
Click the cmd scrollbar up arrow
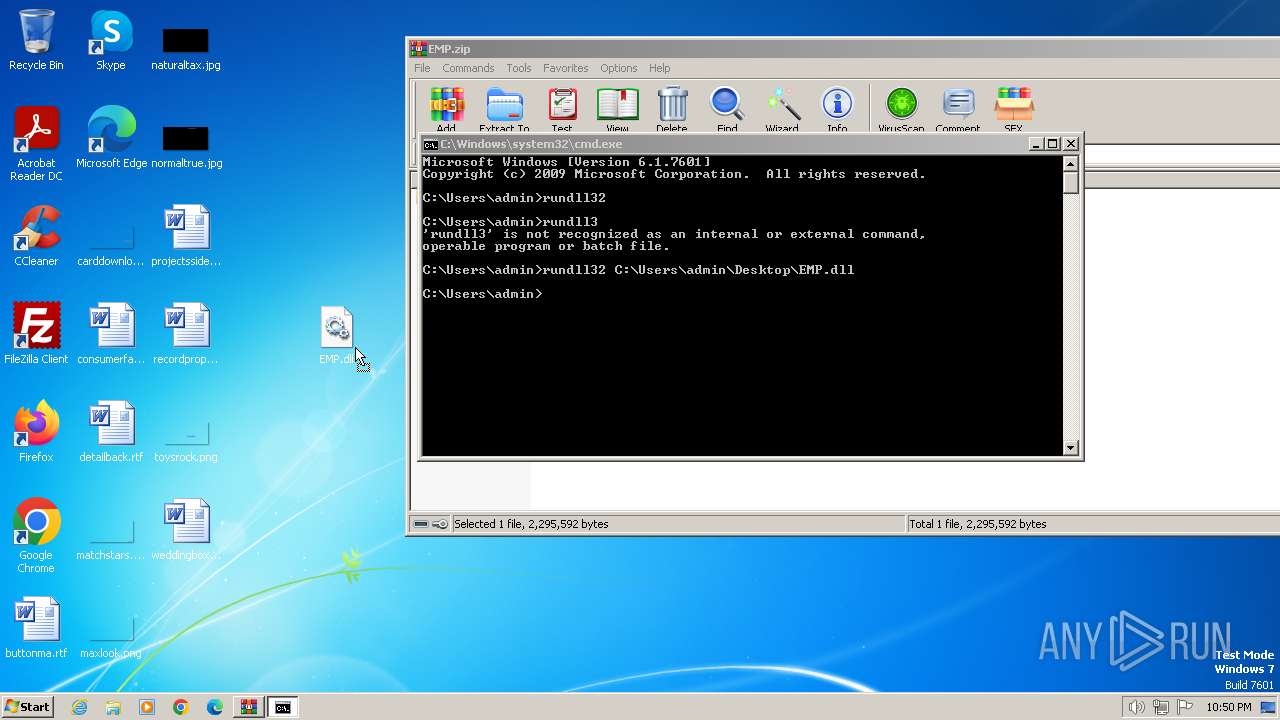click(x=1071, y=164)
